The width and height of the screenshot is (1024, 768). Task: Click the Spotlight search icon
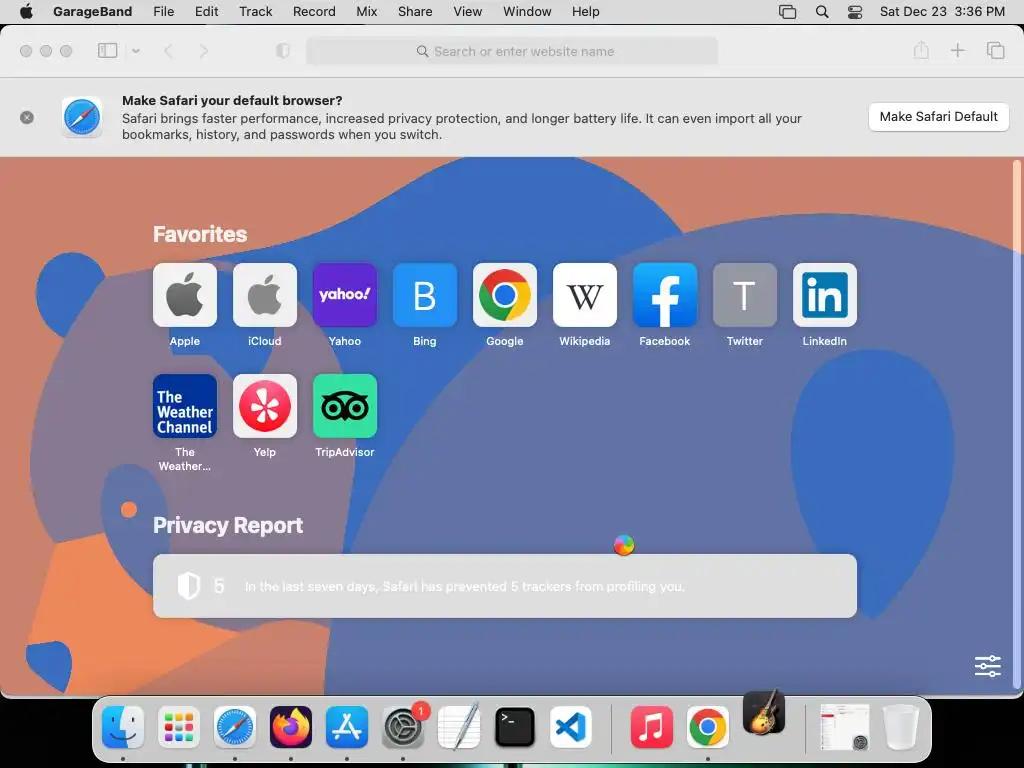pos(822,12)
